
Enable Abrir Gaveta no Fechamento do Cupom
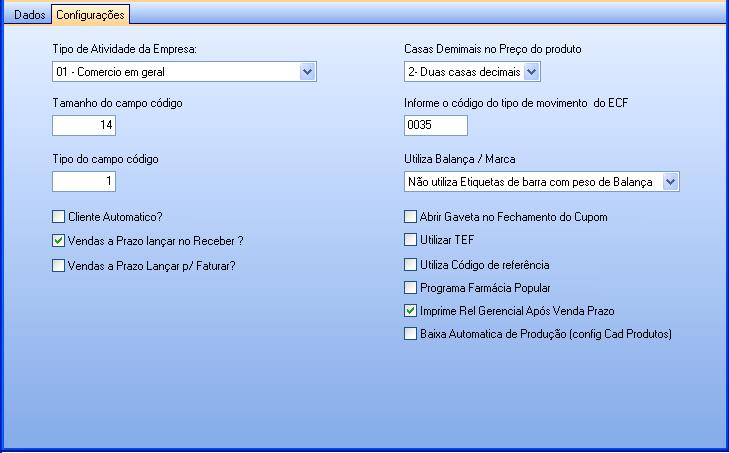click(x=410, y=216)
